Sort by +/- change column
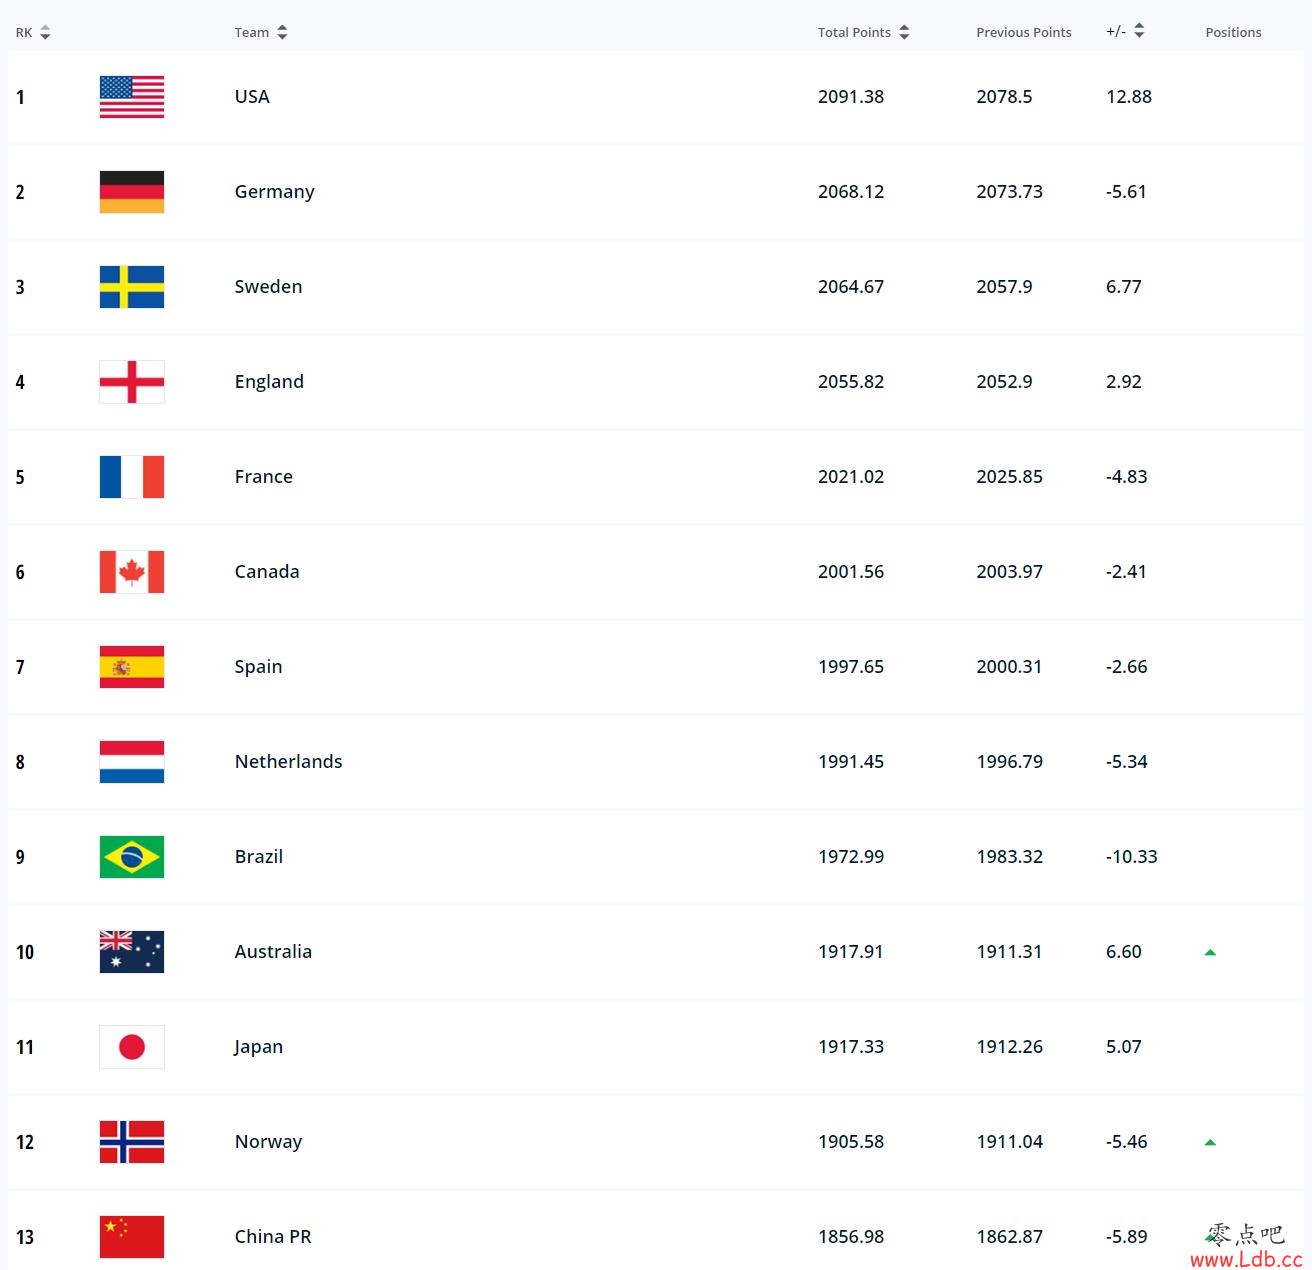Viewport: 1312px width, 1270px height. pyautogui.click(x=1125, y=32)
